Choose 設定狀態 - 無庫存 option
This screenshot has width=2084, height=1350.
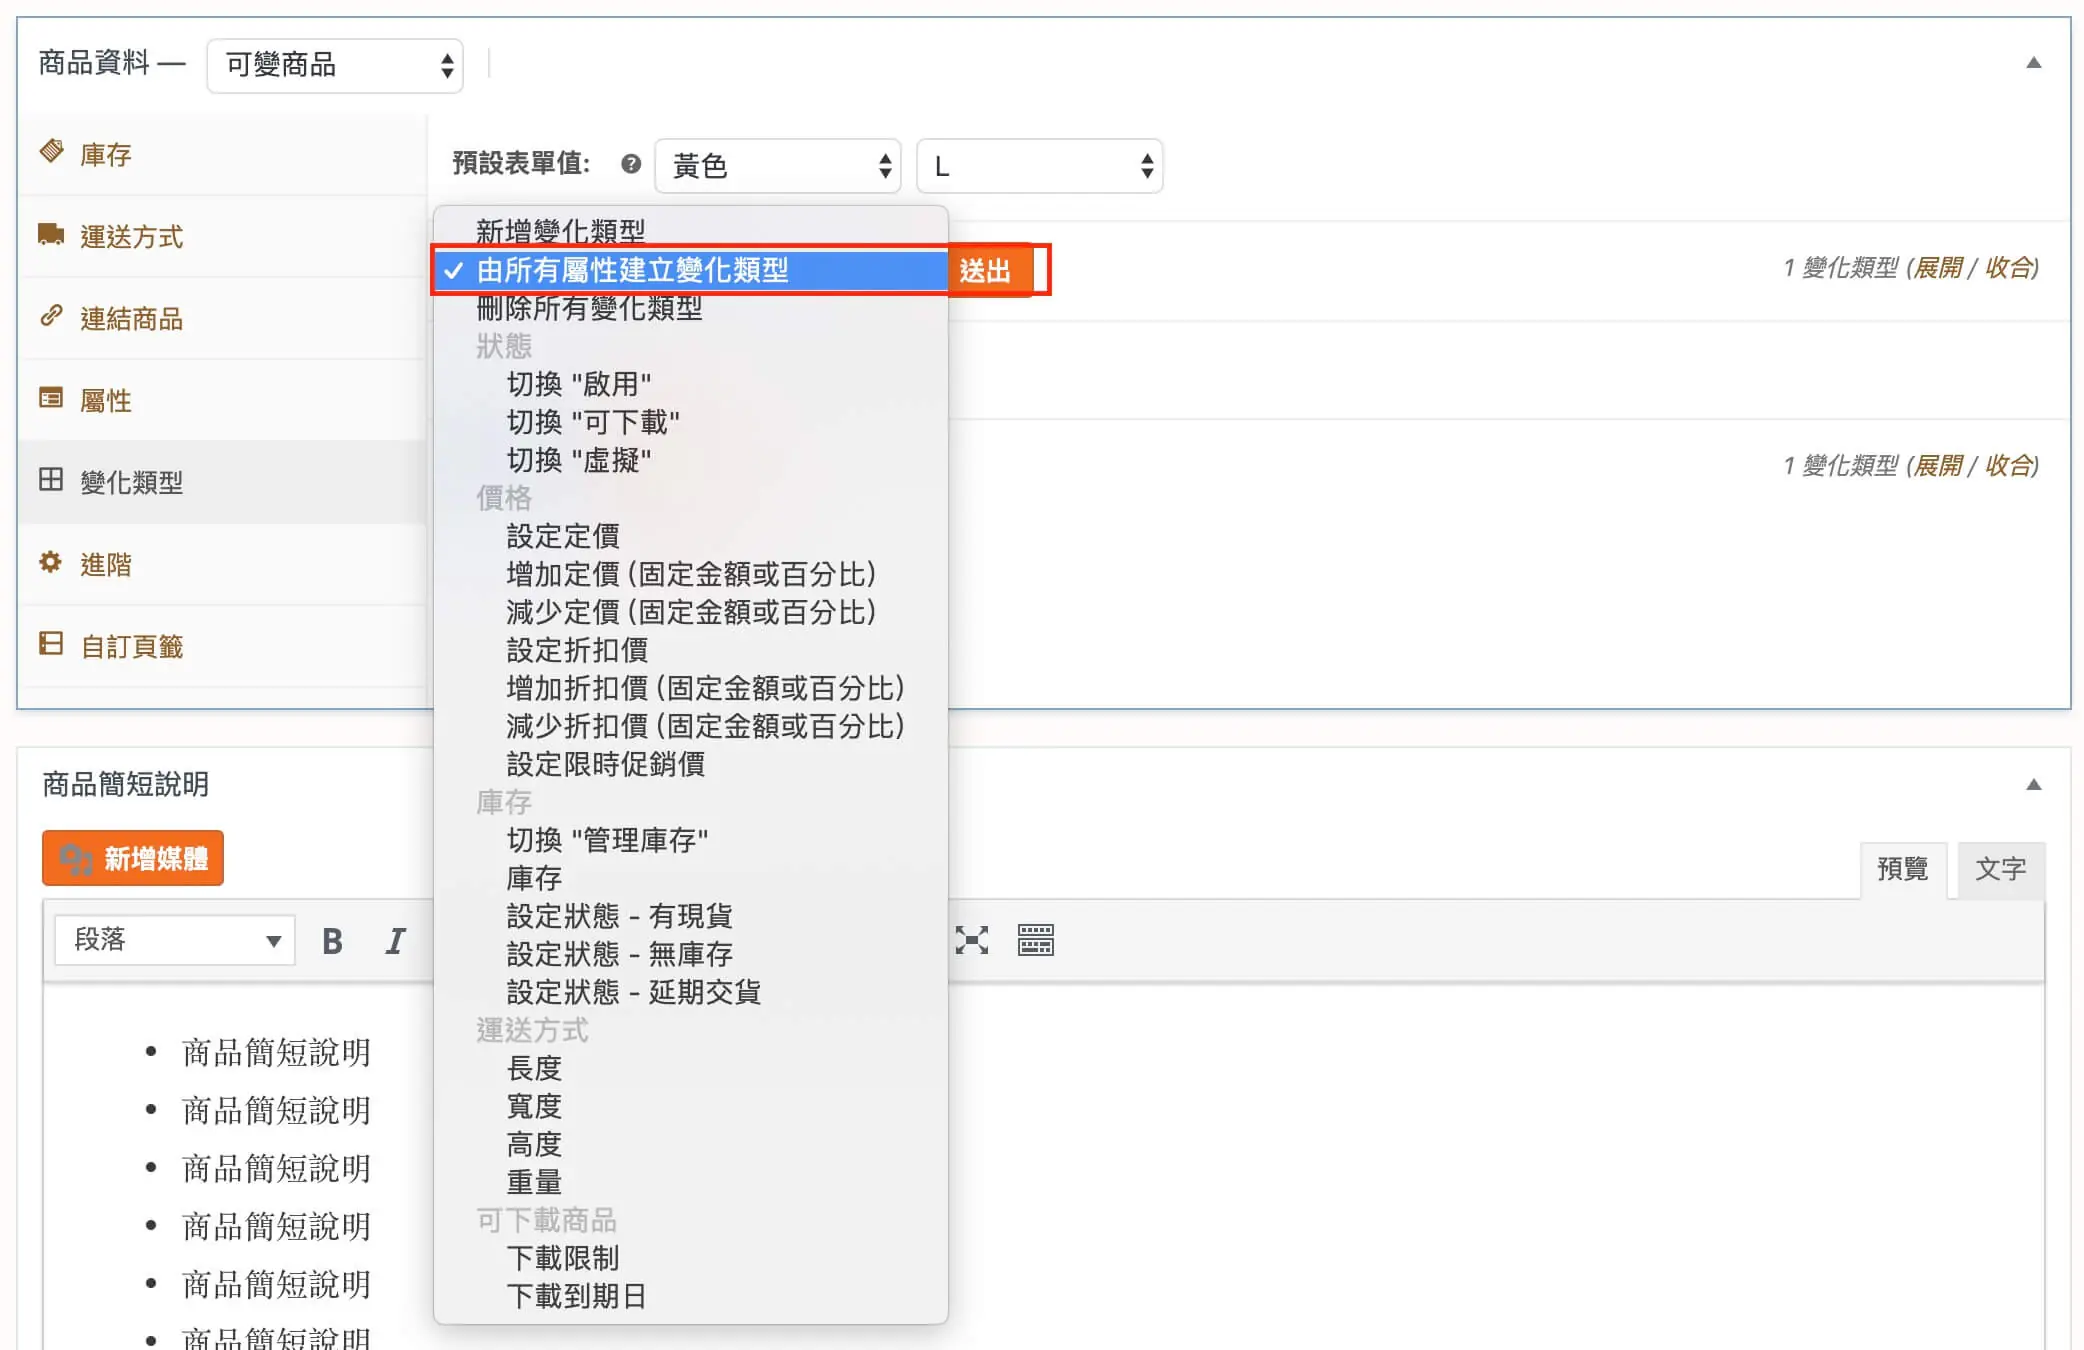pos(690,954)
